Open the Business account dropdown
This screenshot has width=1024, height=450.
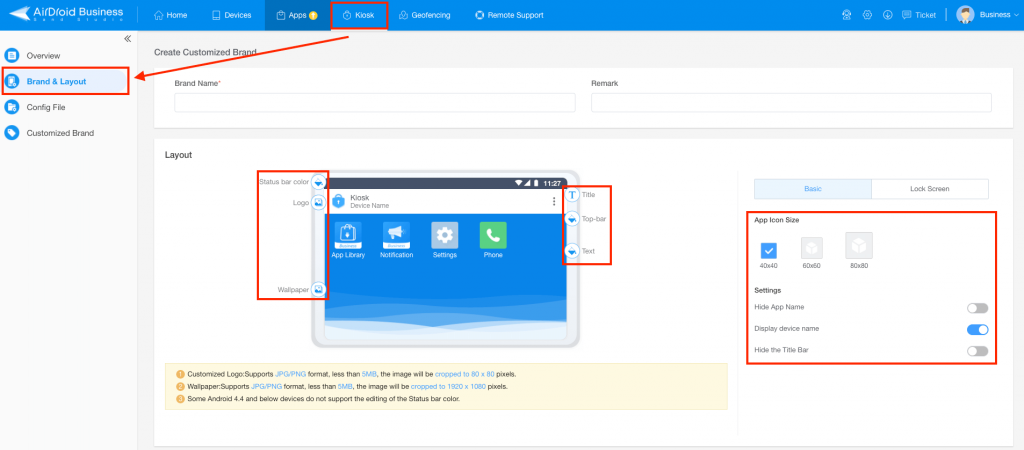(x=987, y=15)
